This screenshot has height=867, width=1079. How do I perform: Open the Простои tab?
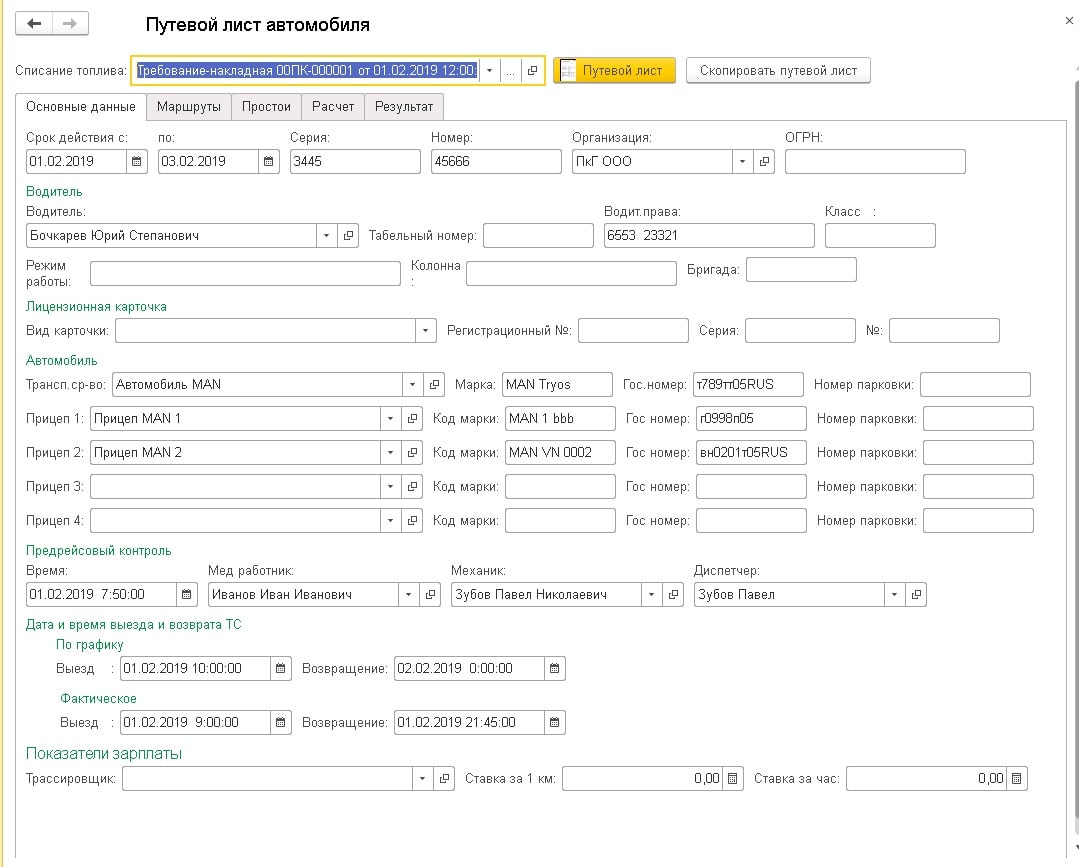266,107
